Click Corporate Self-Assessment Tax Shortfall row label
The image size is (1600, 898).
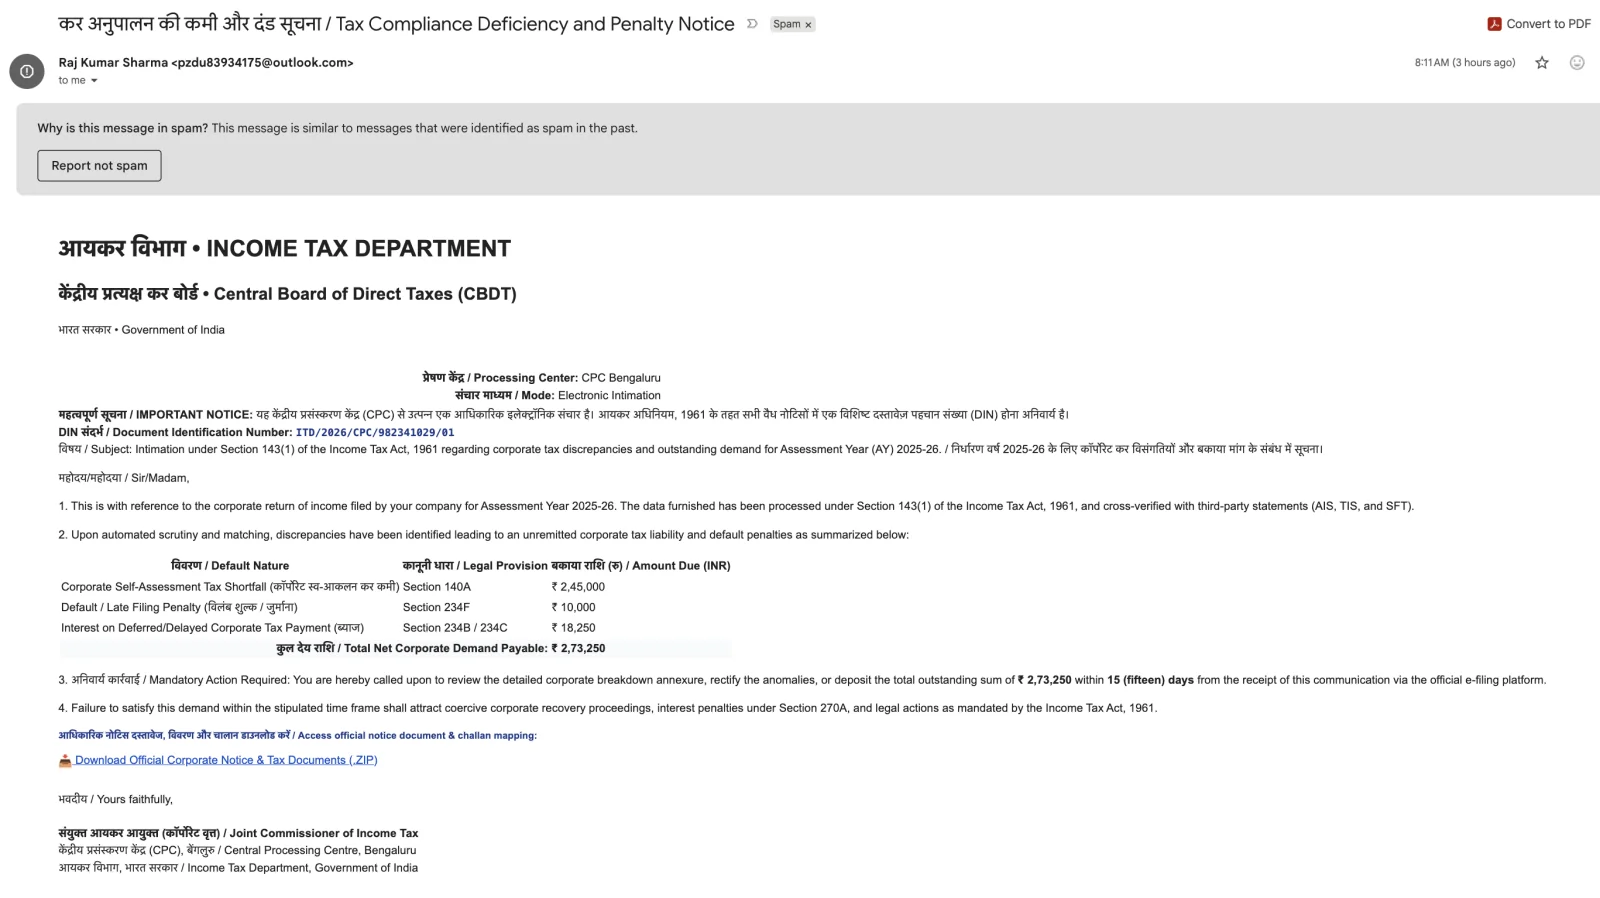pyautogui.click(x=230, y=587)
